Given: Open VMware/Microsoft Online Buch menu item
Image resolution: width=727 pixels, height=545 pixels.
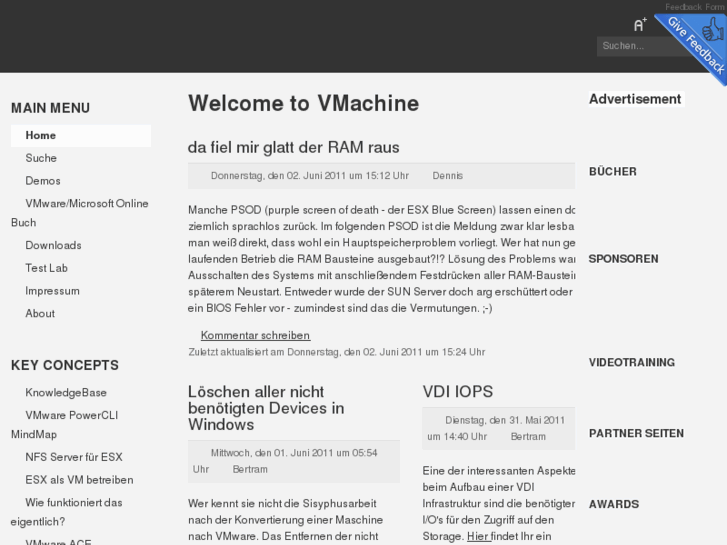Looking at the screenshot, I should pyautogui.click(x=80, y=213).
